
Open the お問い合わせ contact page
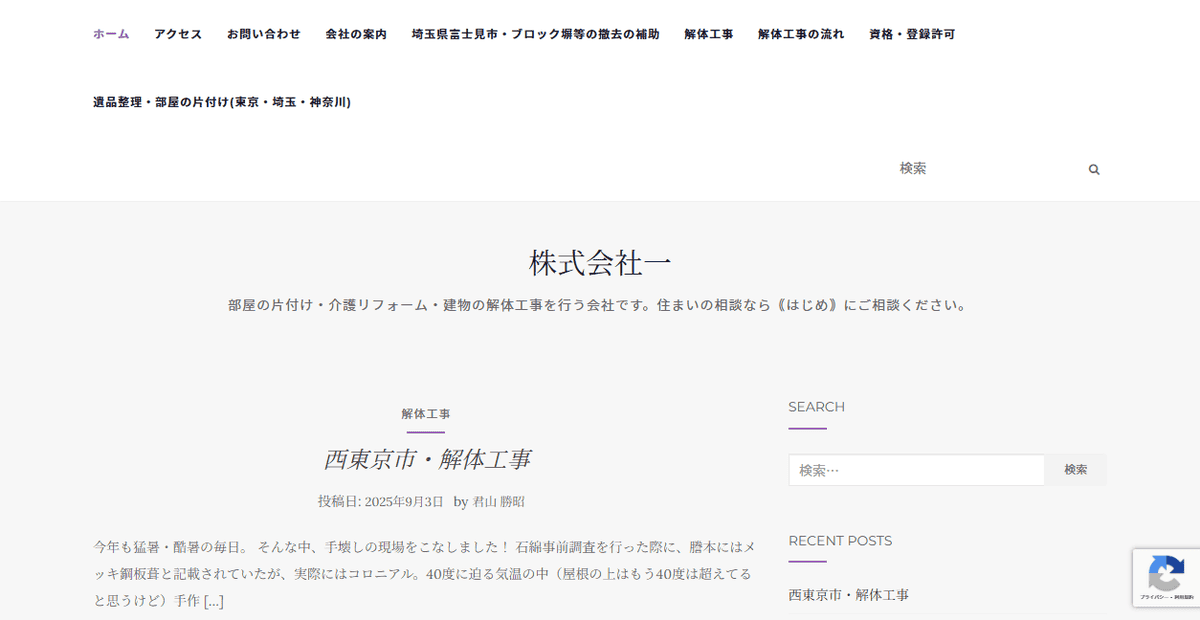tap(263, 34)
